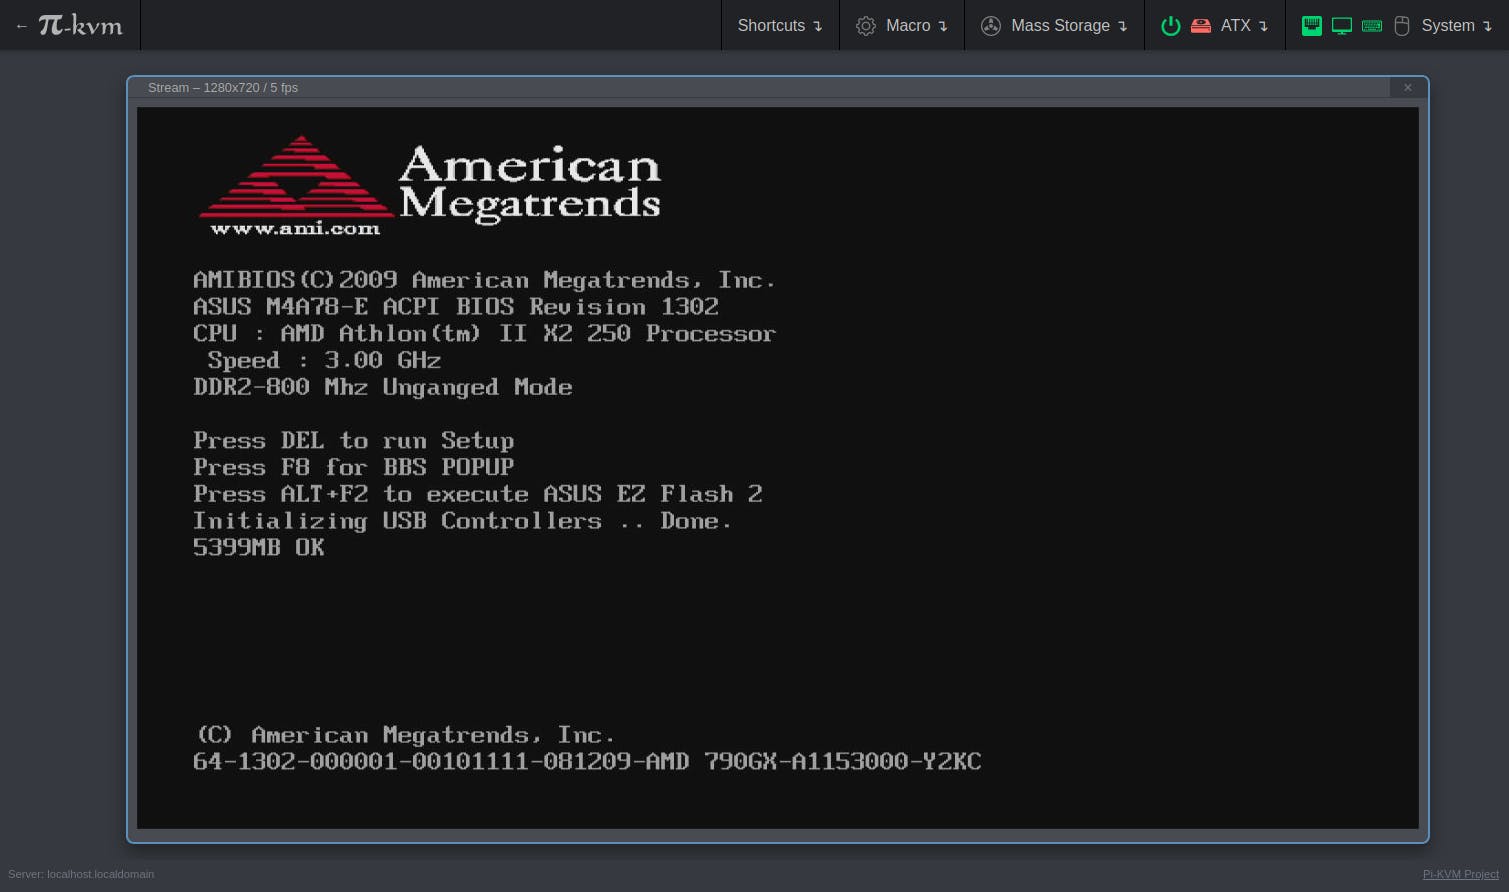Click the Stream 1280x720 title bar
The width and height of the screenshot is (1509, 892).
[700, 88]
